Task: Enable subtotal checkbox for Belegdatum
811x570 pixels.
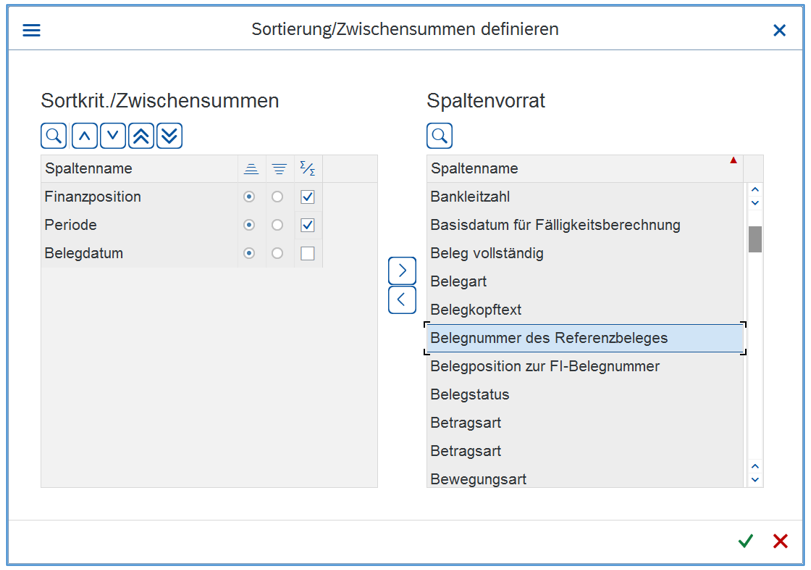Action: 307,254
